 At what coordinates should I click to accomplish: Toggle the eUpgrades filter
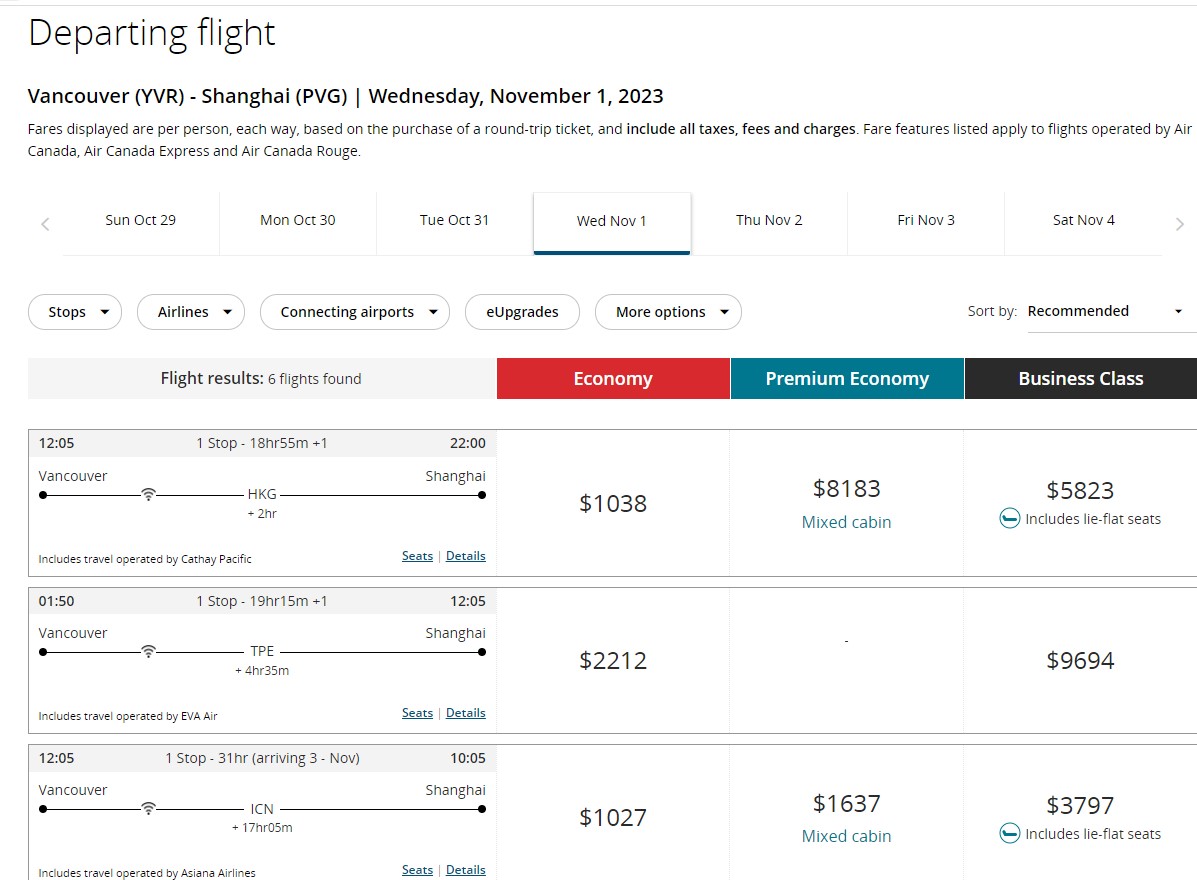(522, 312)
